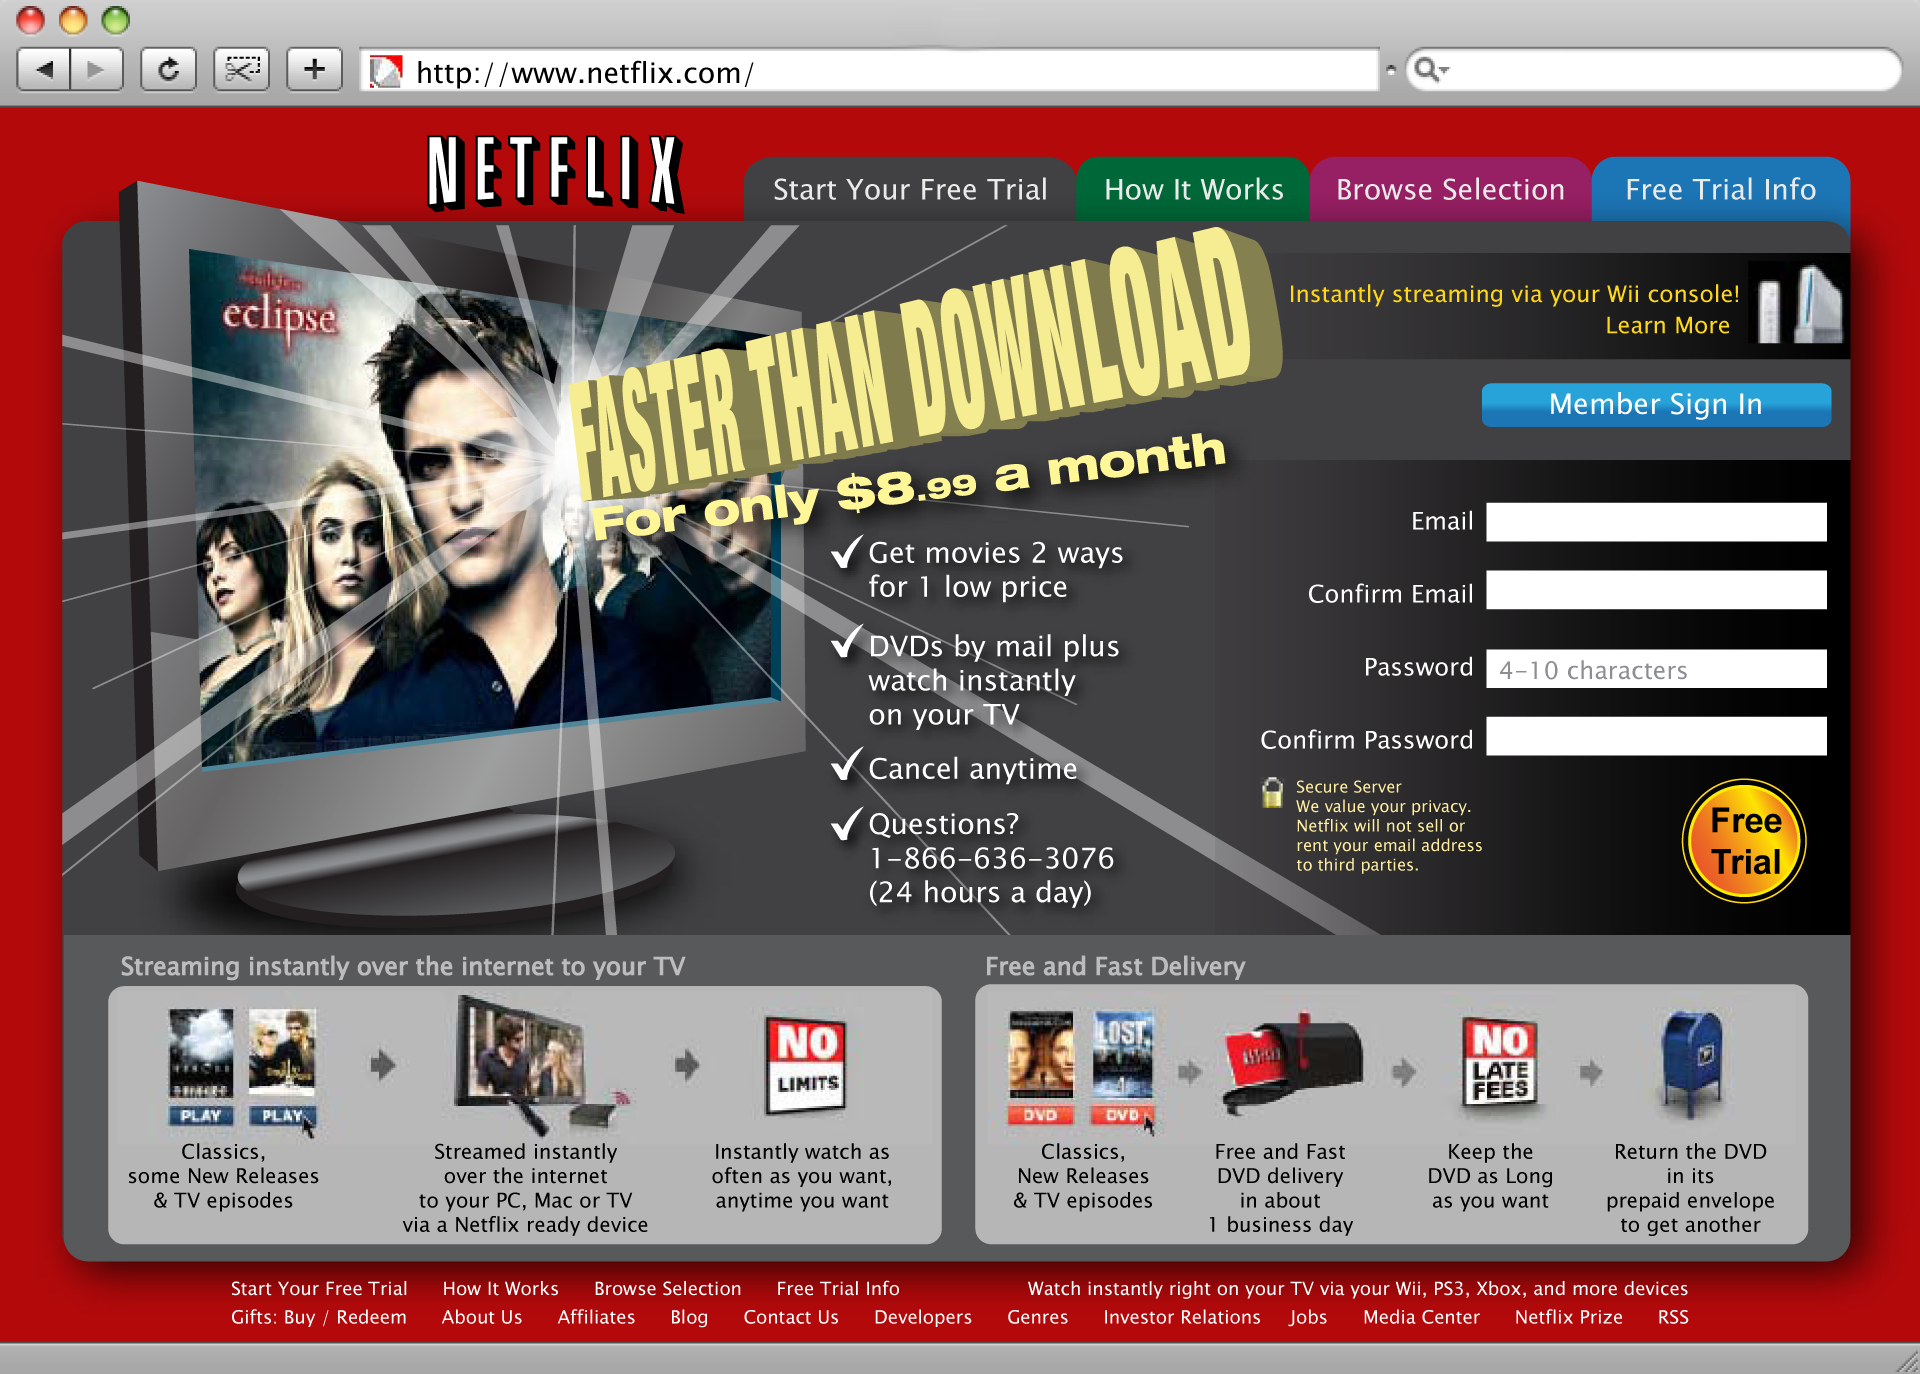Click footer Gifts Buy link
The width and height of the screenshot is (1920, 1374).
click(x=273, y=1317)
